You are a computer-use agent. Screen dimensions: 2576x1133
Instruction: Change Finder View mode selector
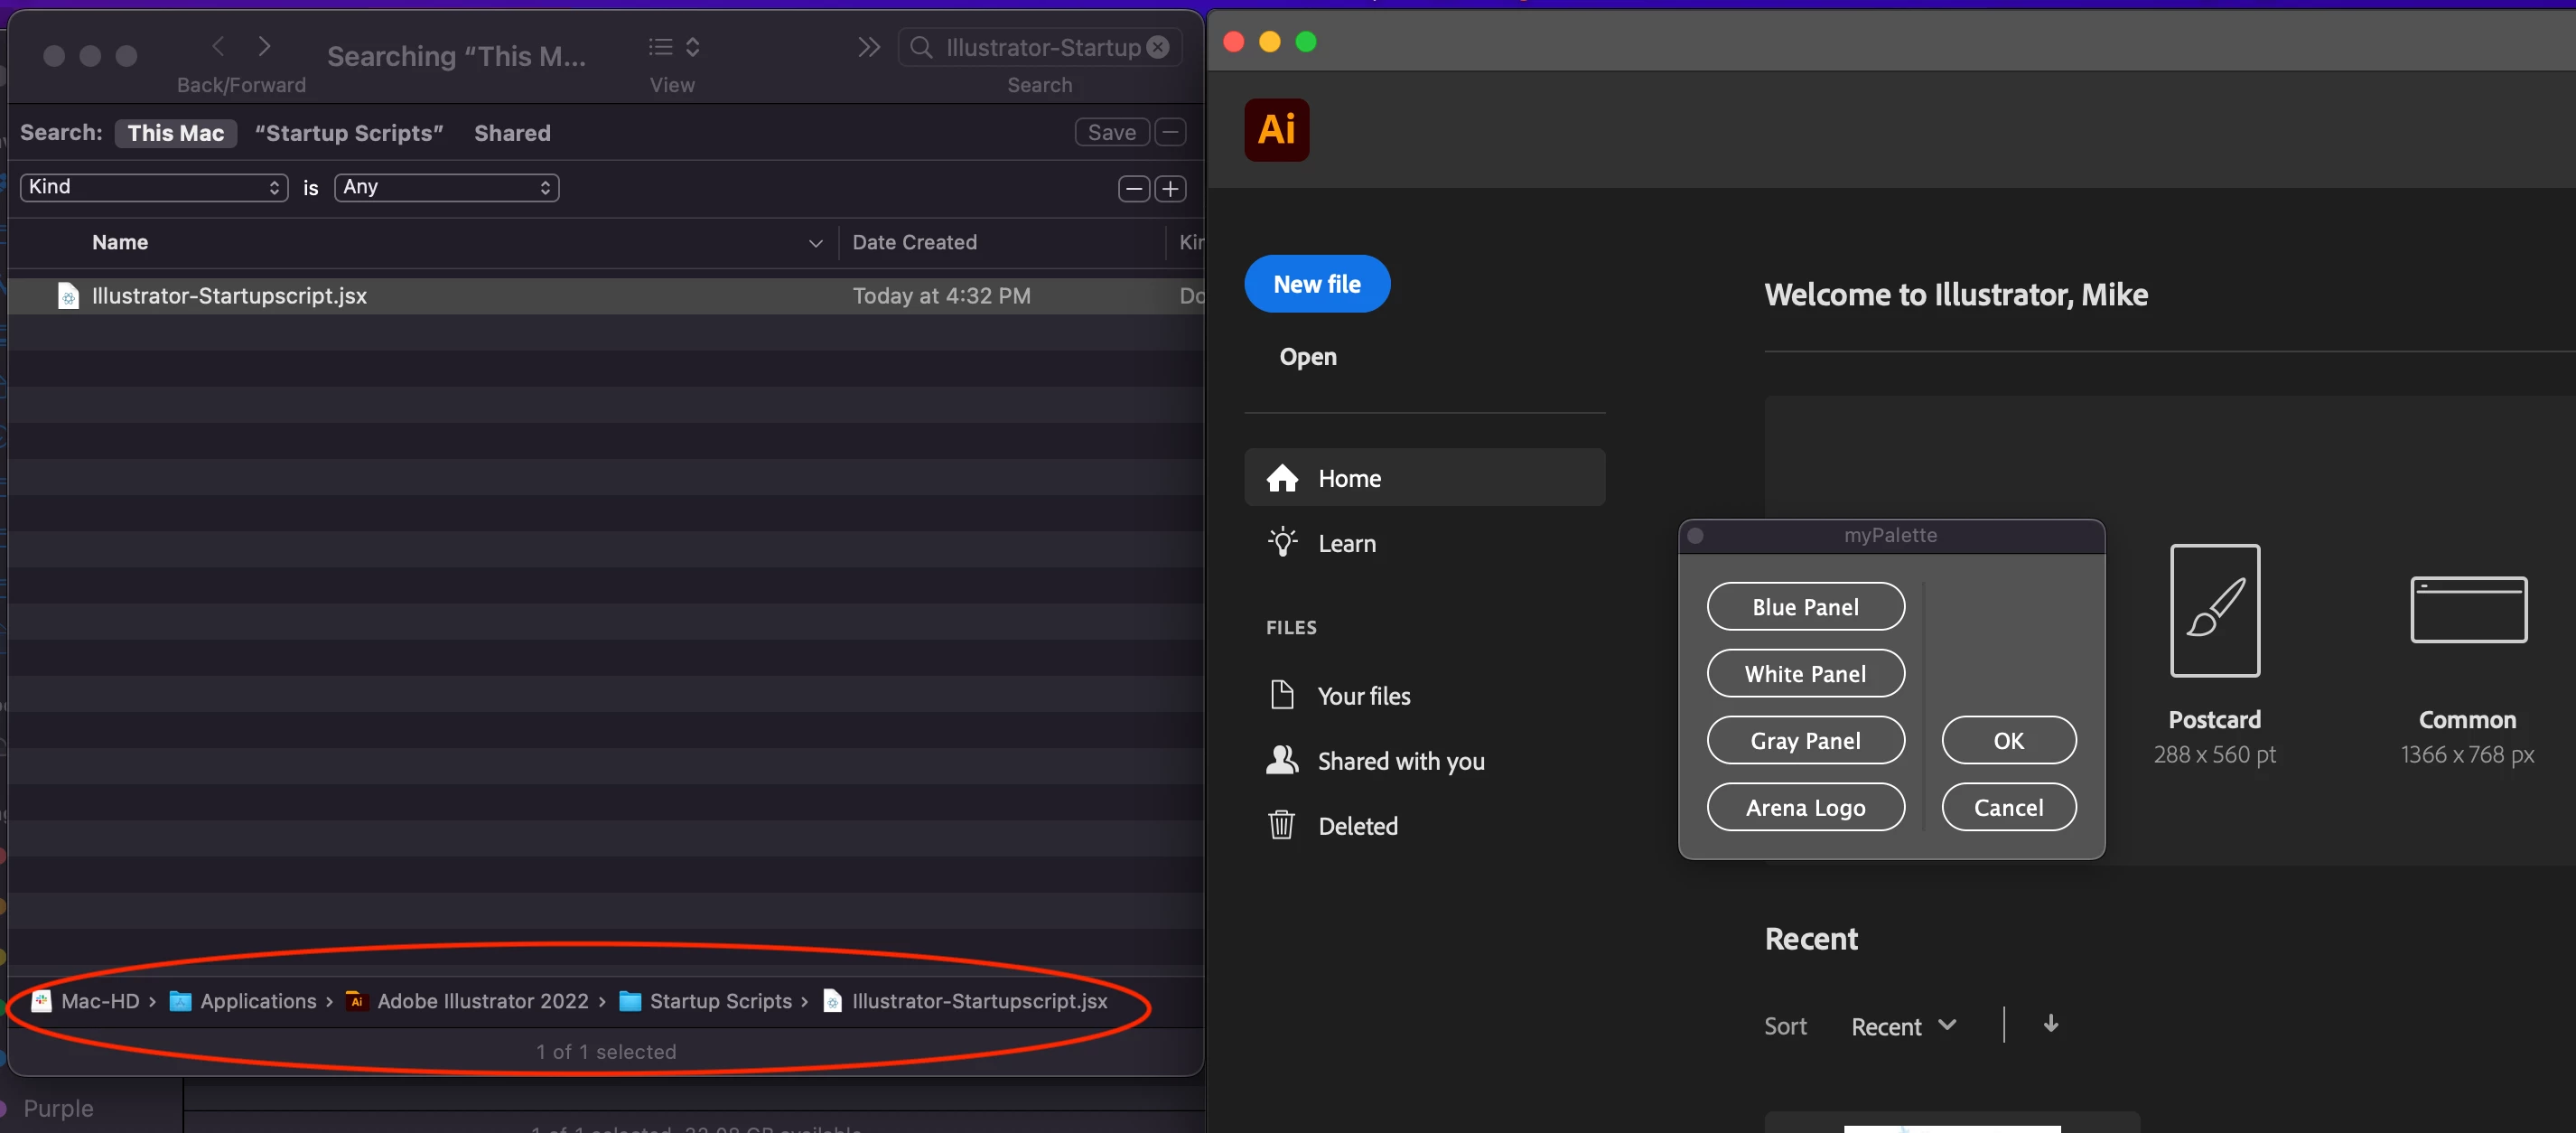click(673, 47)
